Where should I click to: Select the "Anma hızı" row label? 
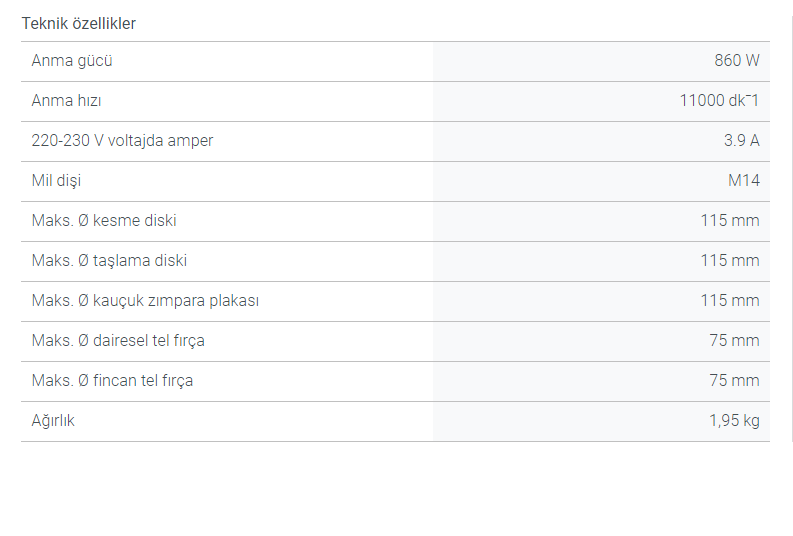click(x=66, y=101)
